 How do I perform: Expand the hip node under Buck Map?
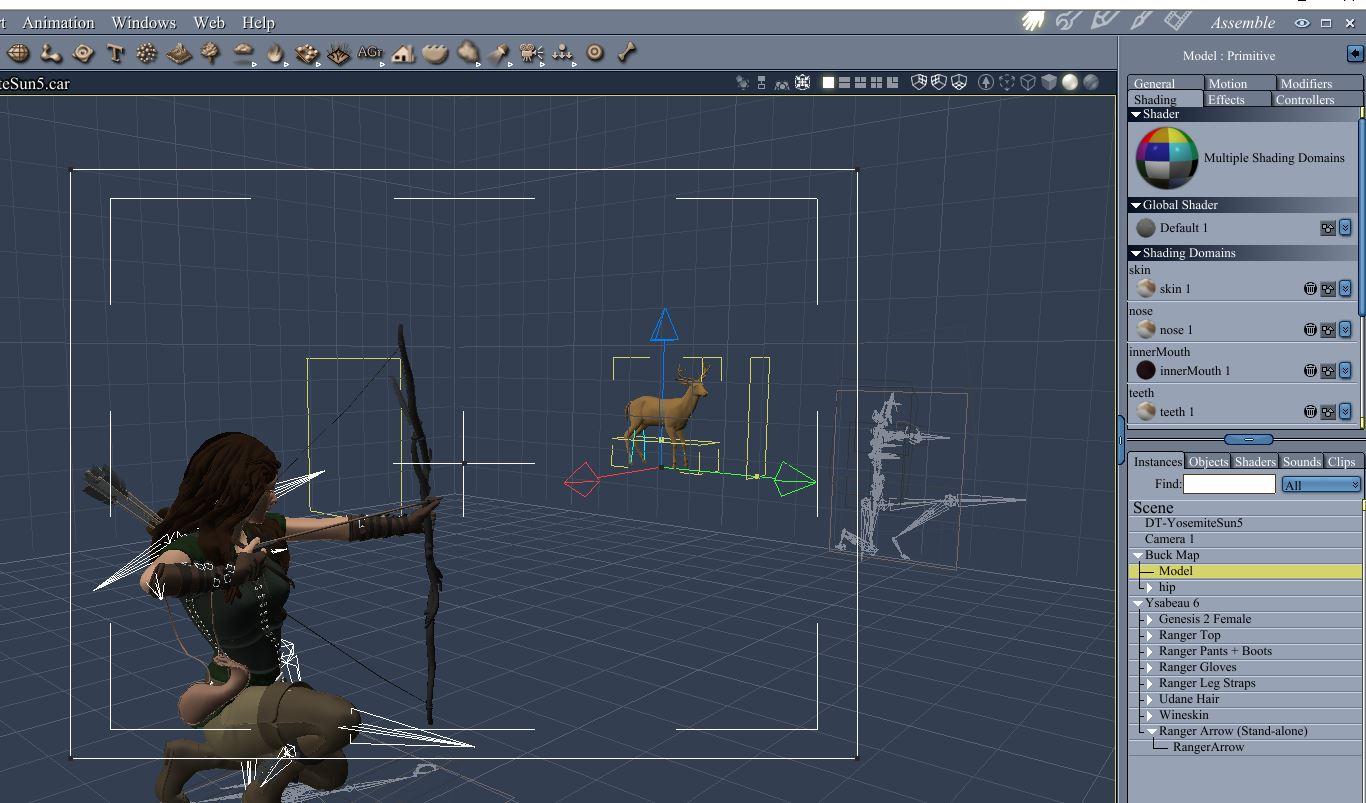click(x=1150, y=588)
